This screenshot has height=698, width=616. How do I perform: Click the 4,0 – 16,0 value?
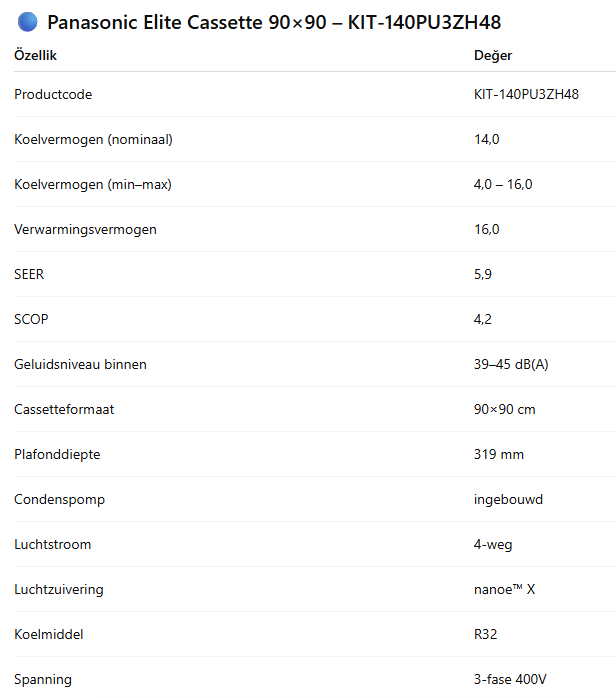click(x=503, y=184)
